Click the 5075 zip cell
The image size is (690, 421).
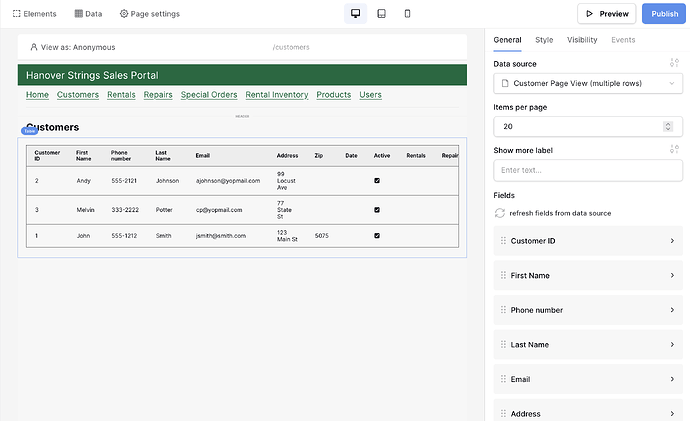click(x=321, y=235)
